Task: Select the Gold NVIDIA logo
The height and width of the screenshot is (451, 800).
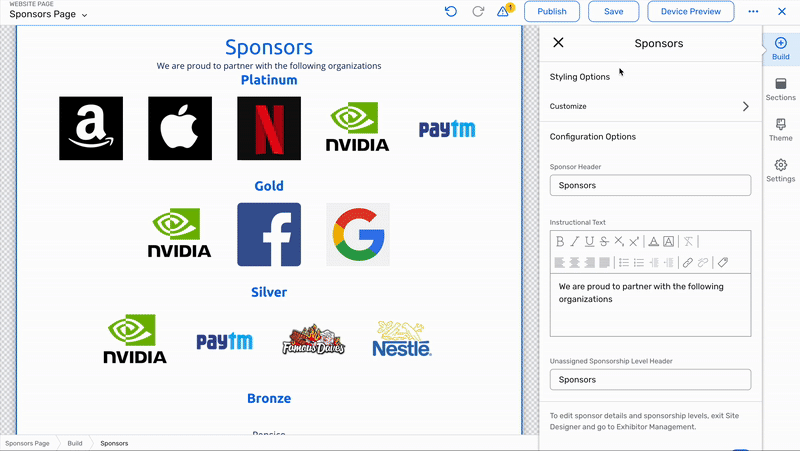Action: click(x=180, y=233)
